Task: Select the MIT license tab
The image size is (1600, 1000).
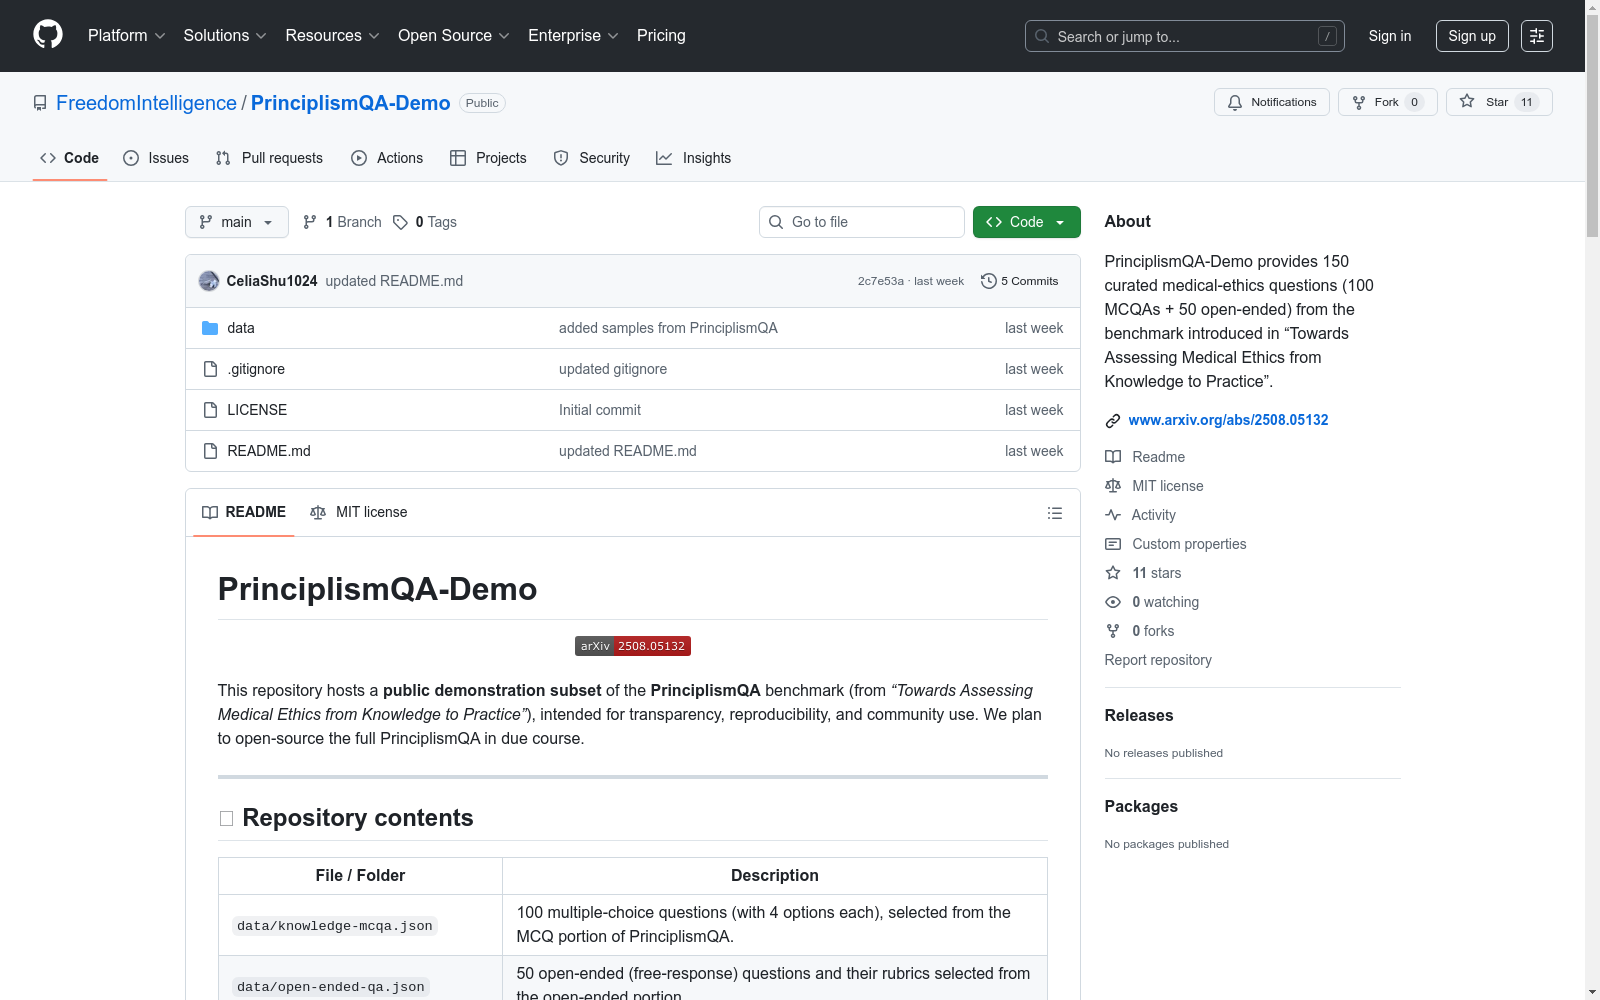Action: [359, 512]
